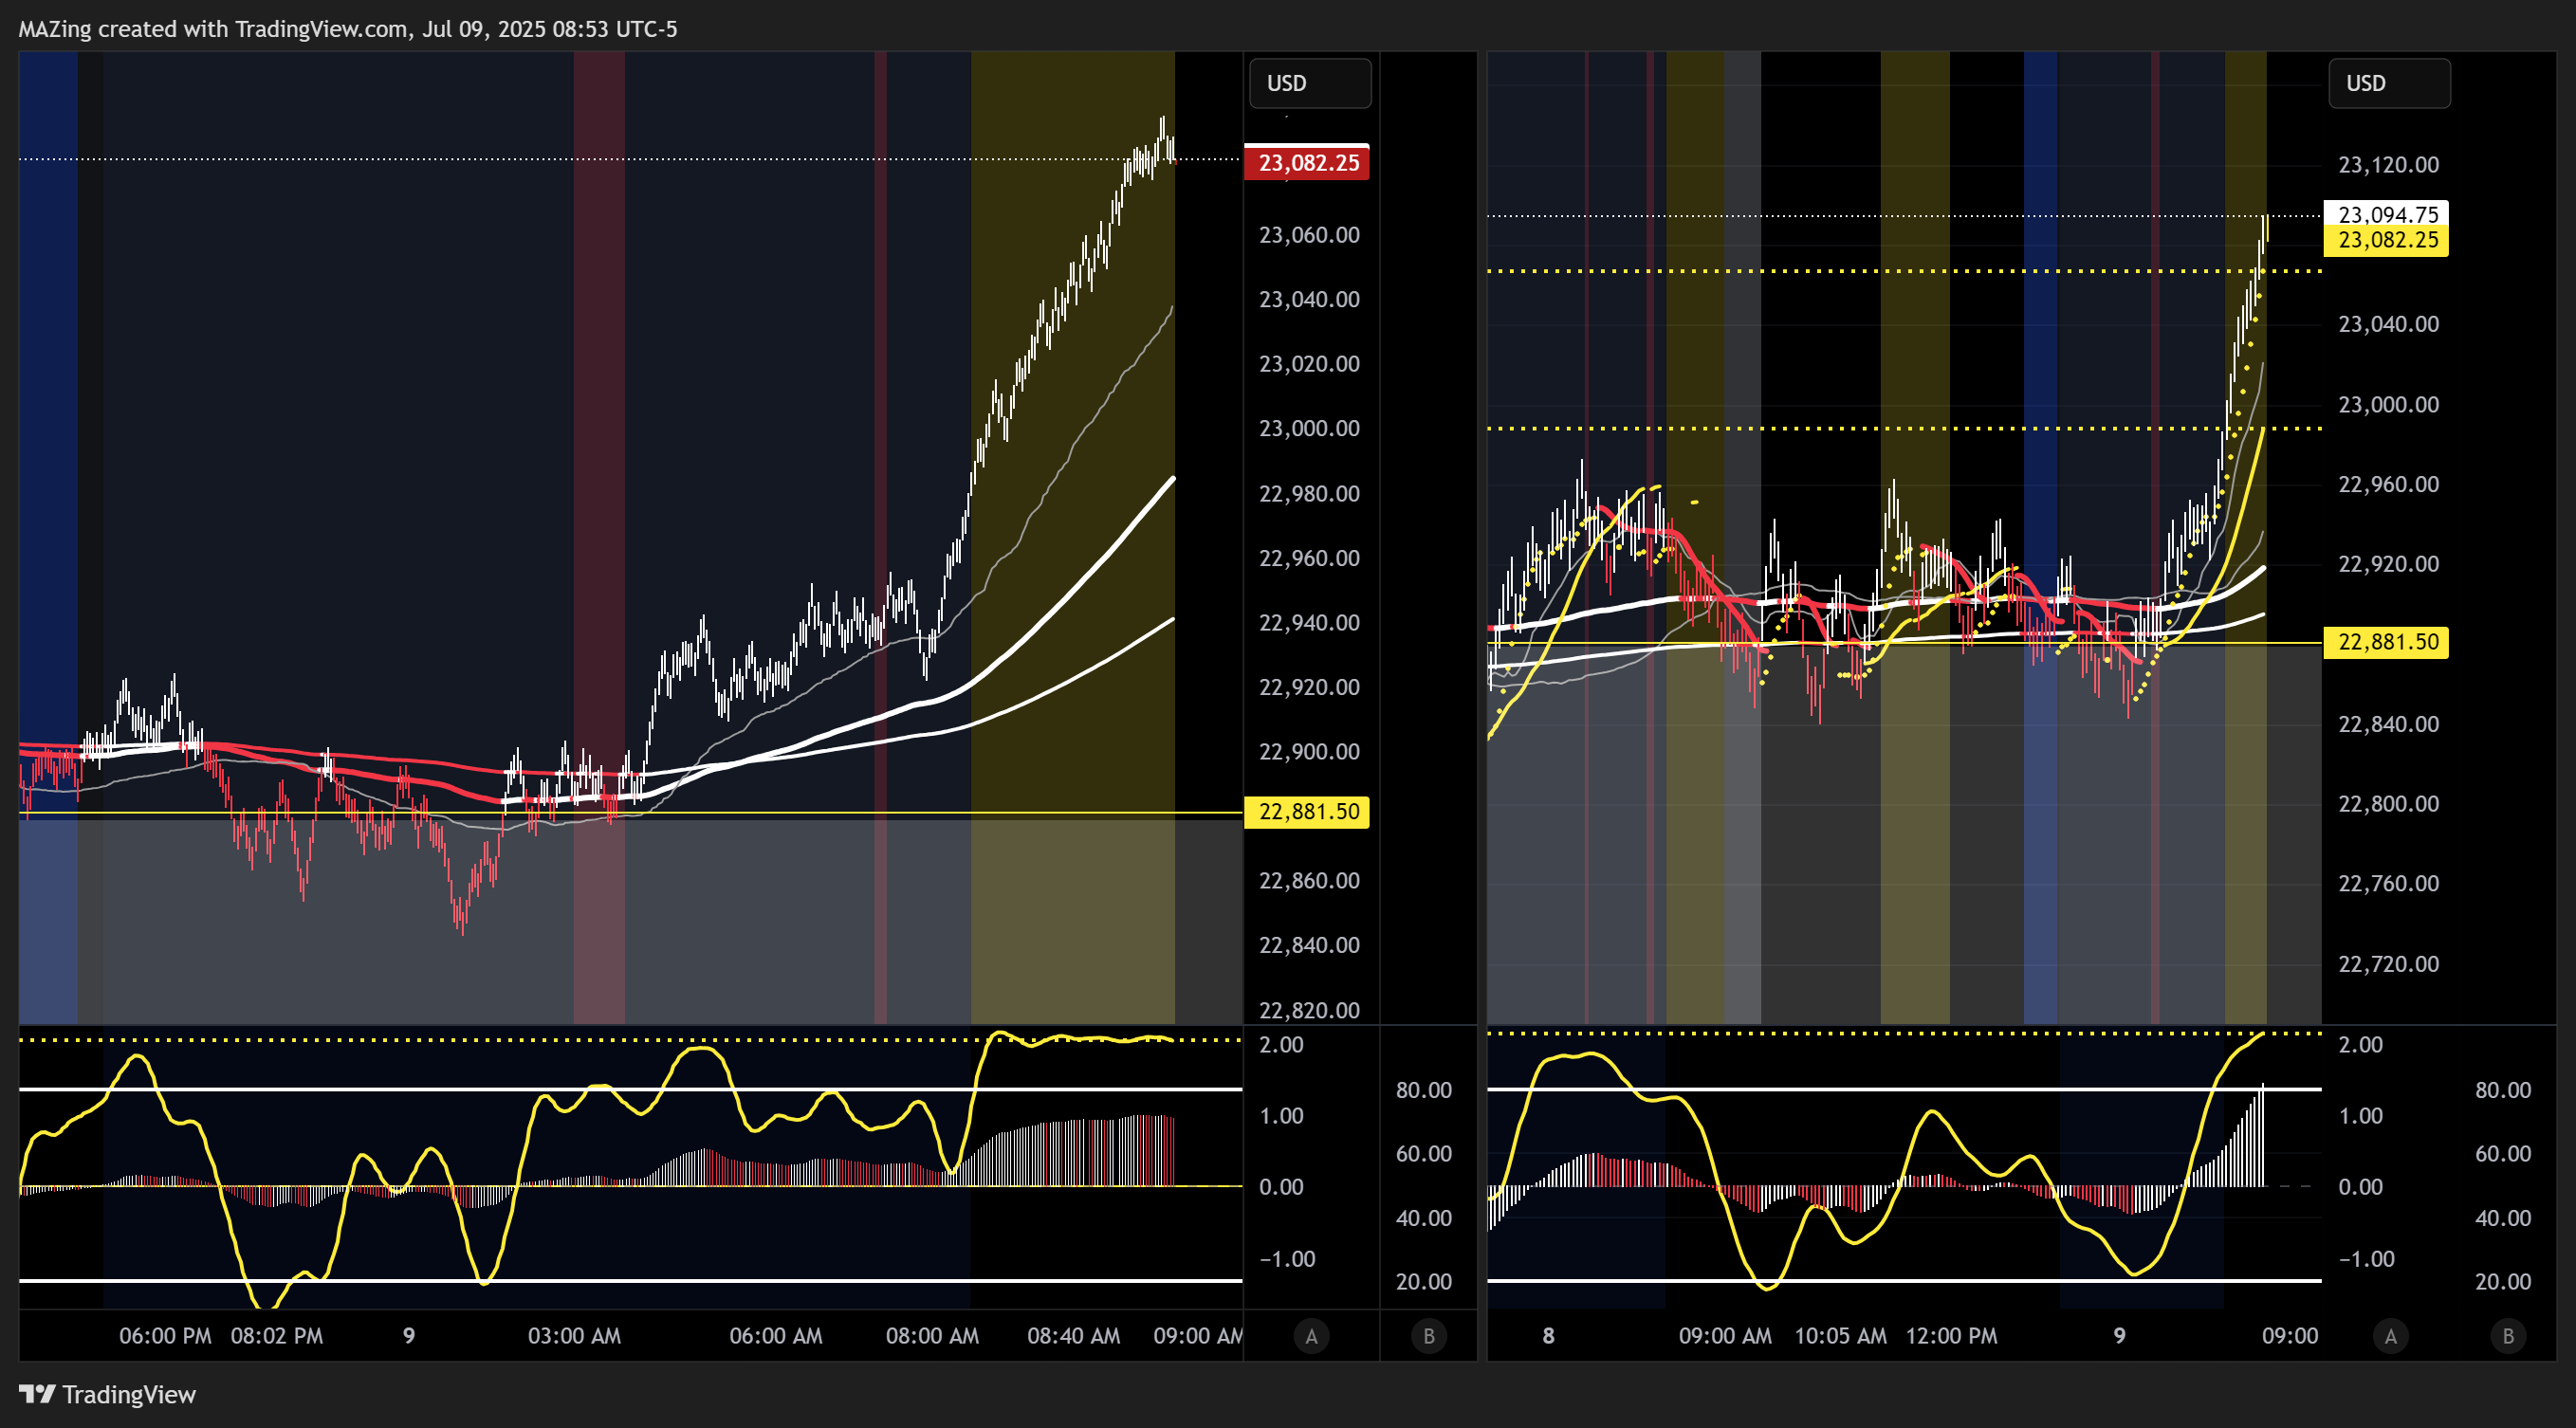
Task: Click the 80.00 indicator scale value on left chart
Action: click(1423, 1090)
